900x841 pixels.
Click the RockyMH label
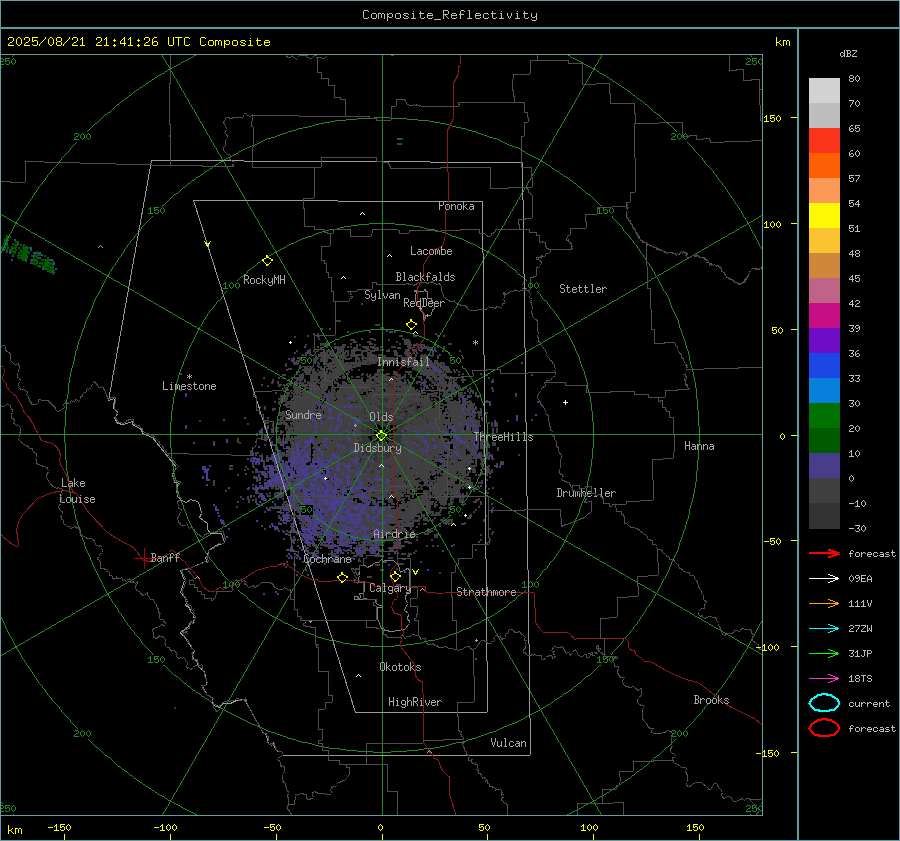(x=264, y=280)
